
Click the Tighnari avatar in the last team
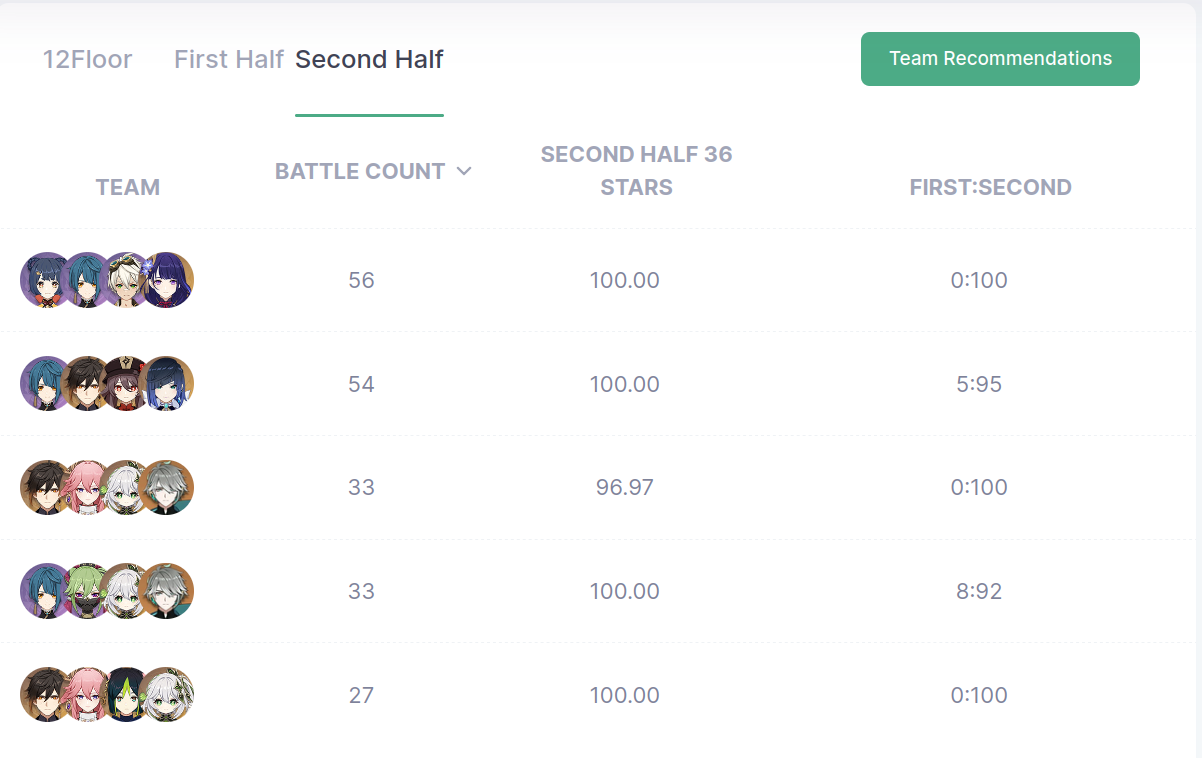click(x=127, y=695)
